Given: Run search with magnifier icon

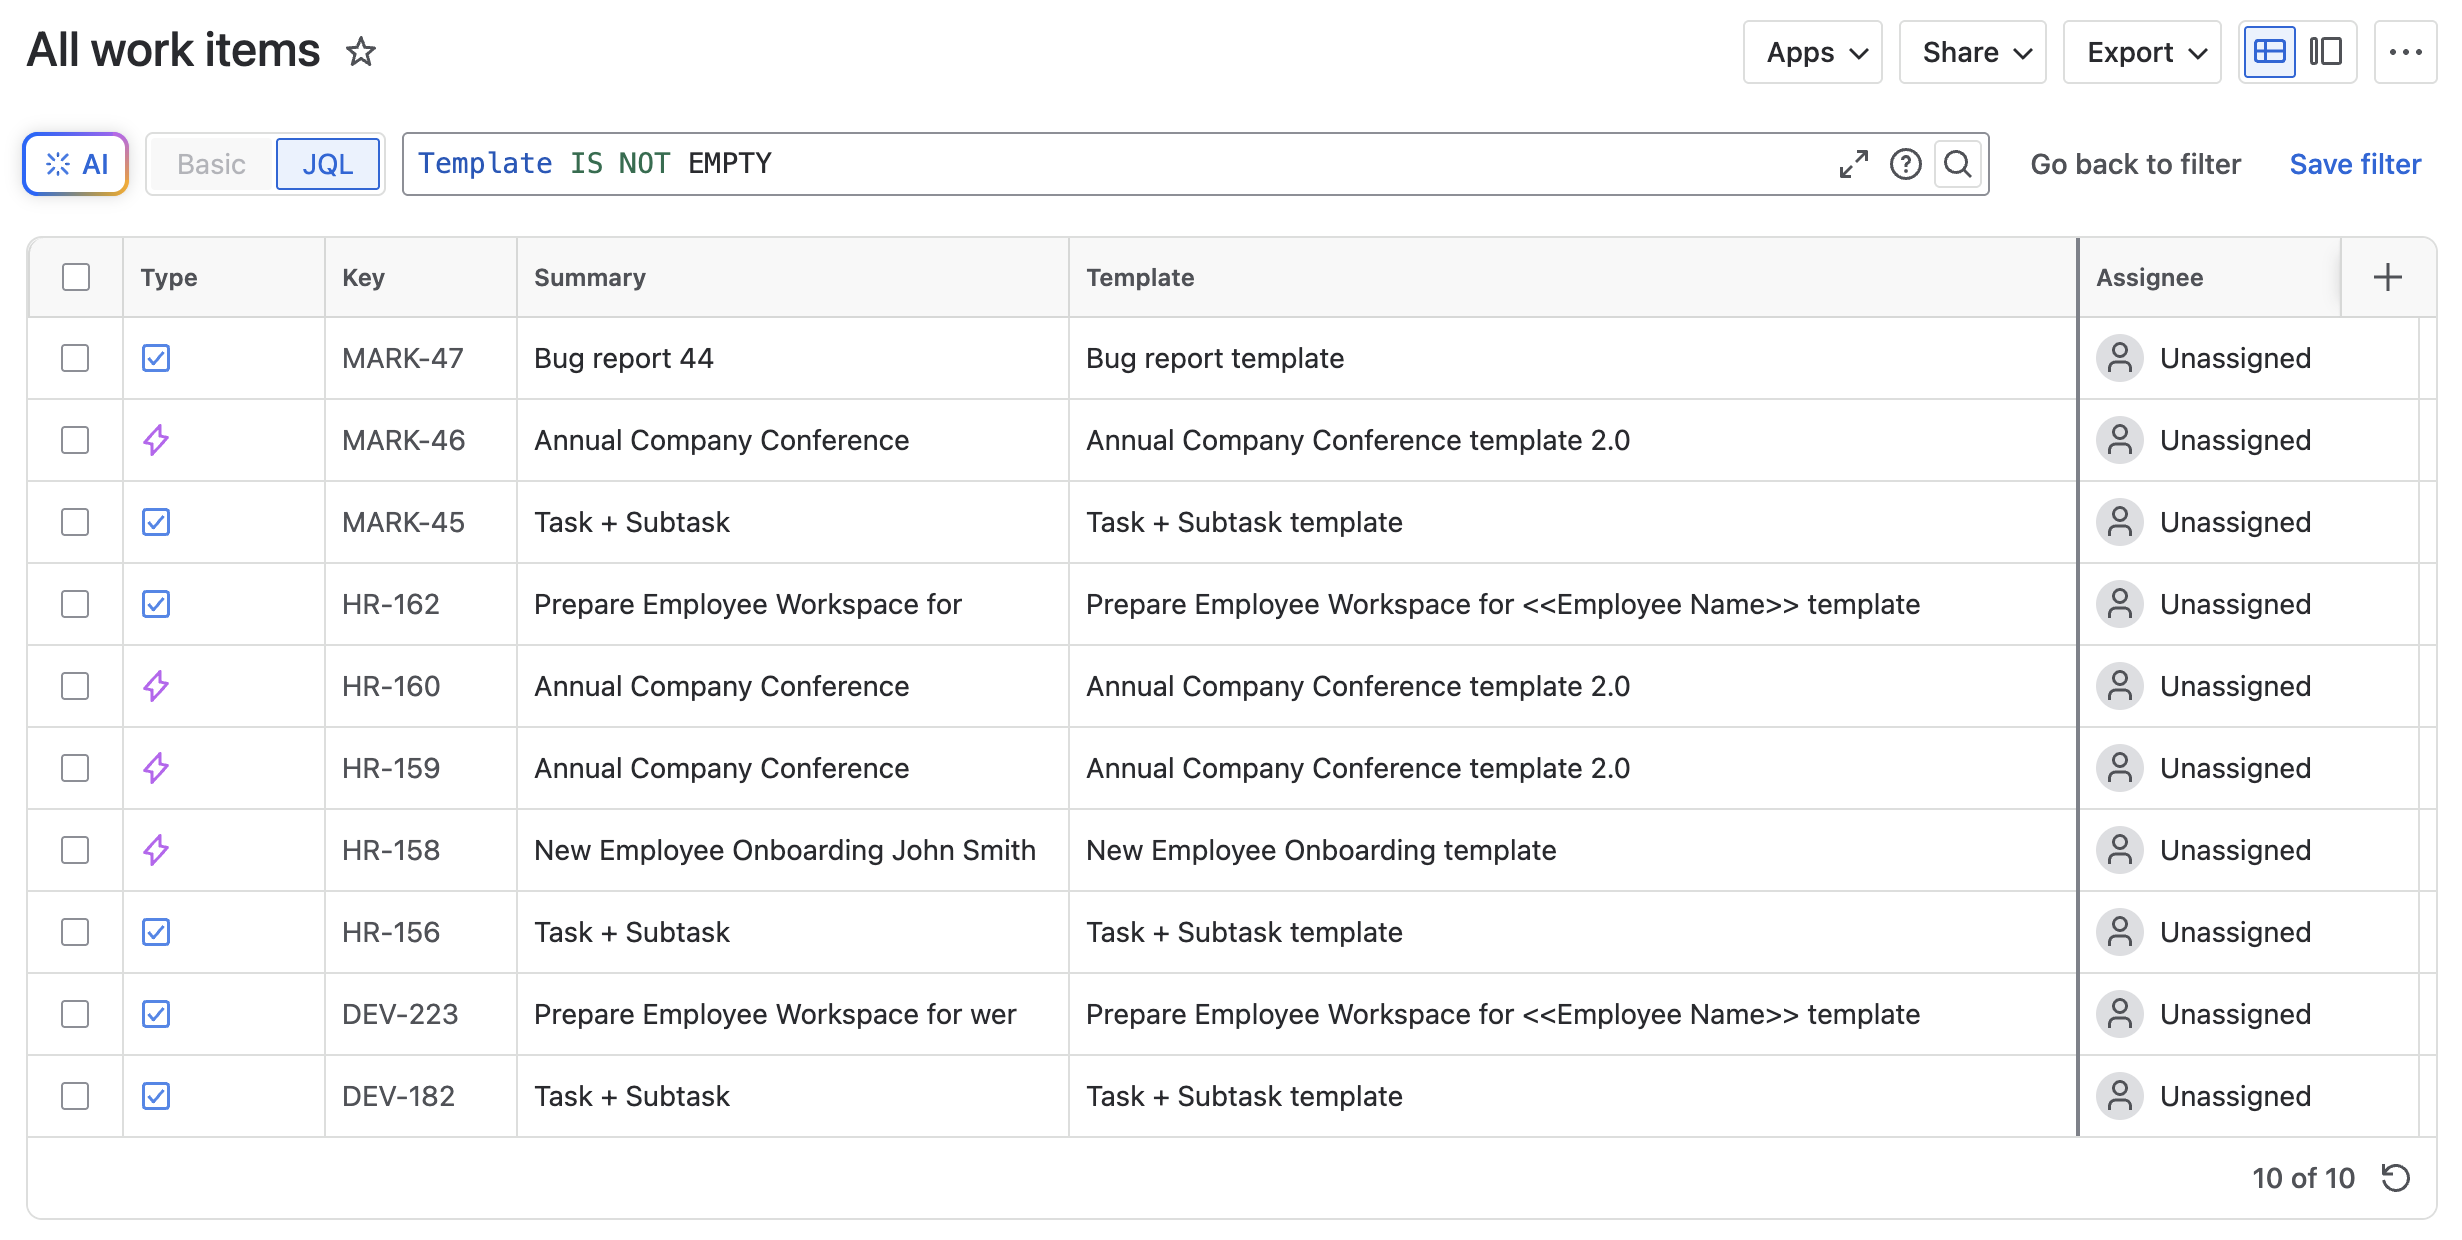Looking at the screenshot, I should [x=1958, y=164].
